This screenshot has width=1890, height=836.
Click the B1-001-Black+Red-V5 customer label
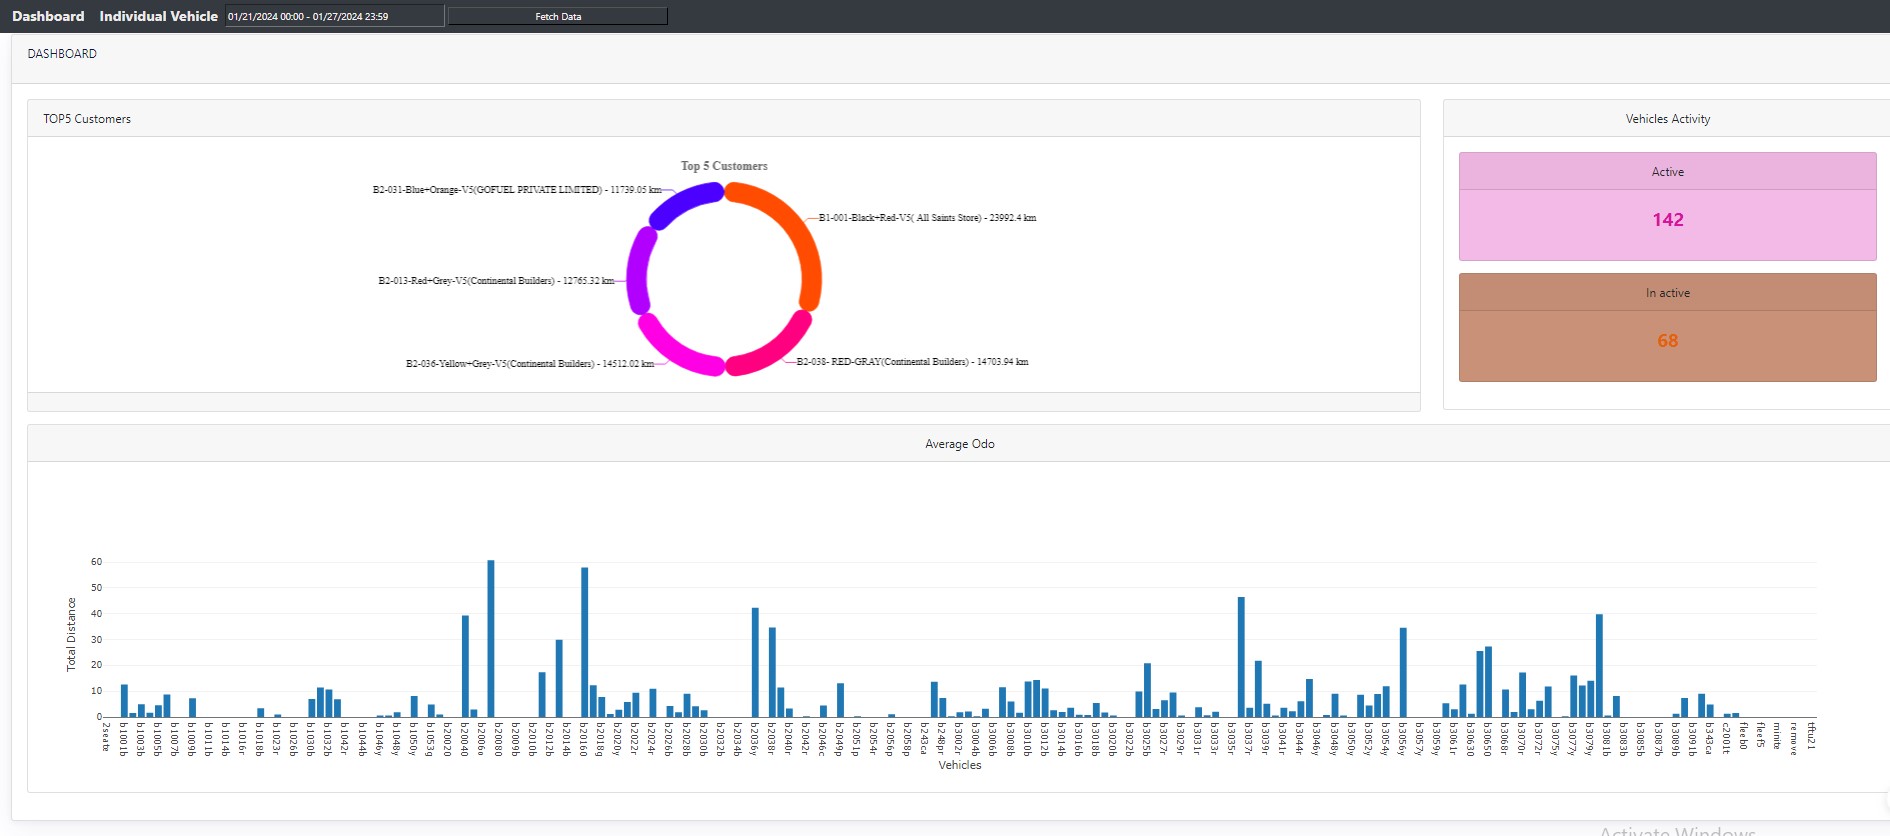(927, 217)
